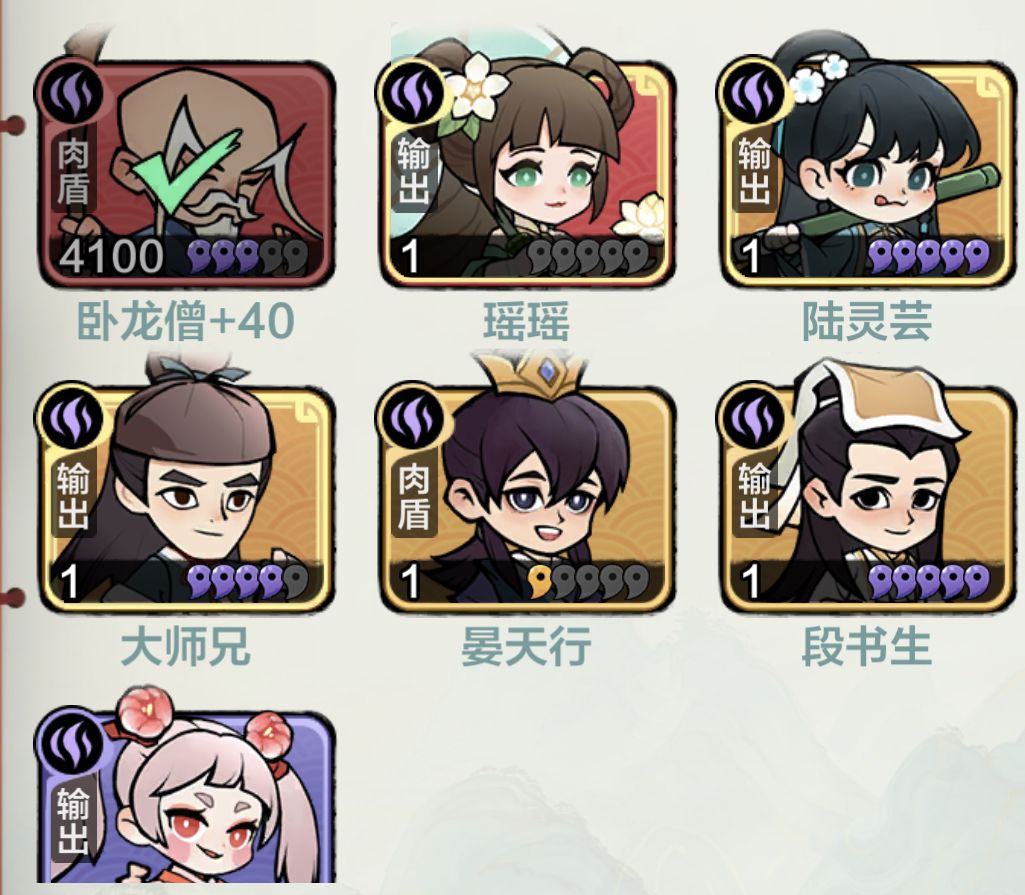Tap the purple flame icon on 陆灵芸

coord(753,94)
